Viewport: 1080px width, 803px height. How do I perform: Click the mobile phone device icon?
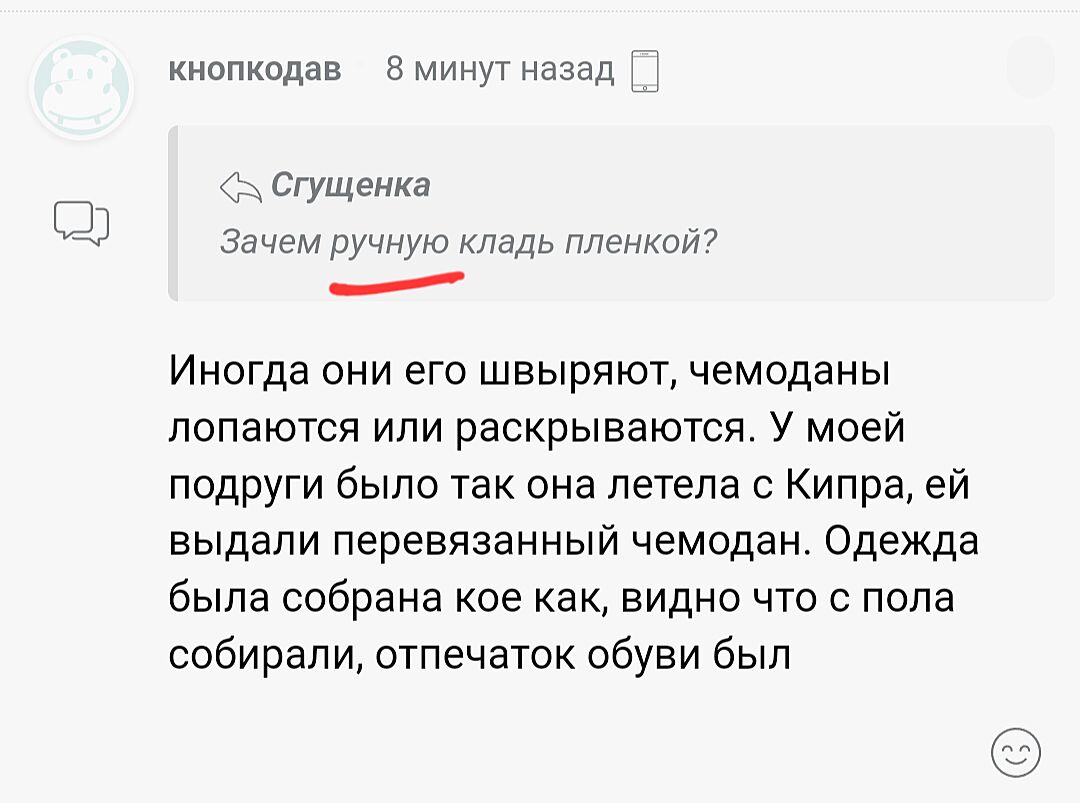[x=645, y=71]
